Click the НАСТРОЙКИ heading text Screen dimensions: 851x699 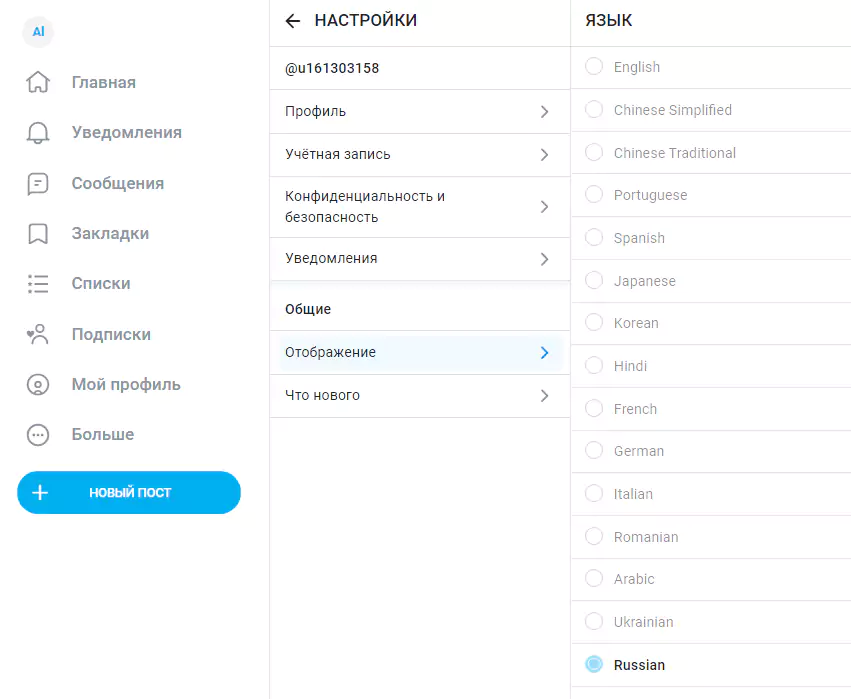click(366, 20)
